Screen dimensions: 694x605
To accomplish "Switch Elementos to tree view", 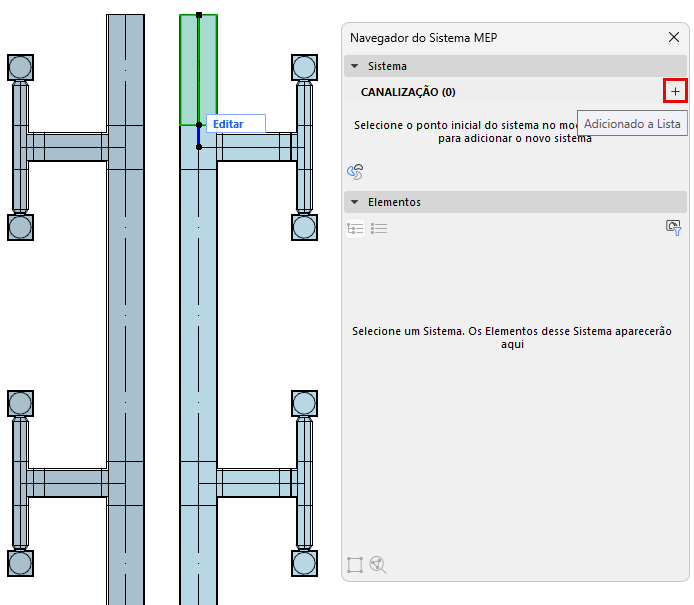I will (x=355, y=228).
